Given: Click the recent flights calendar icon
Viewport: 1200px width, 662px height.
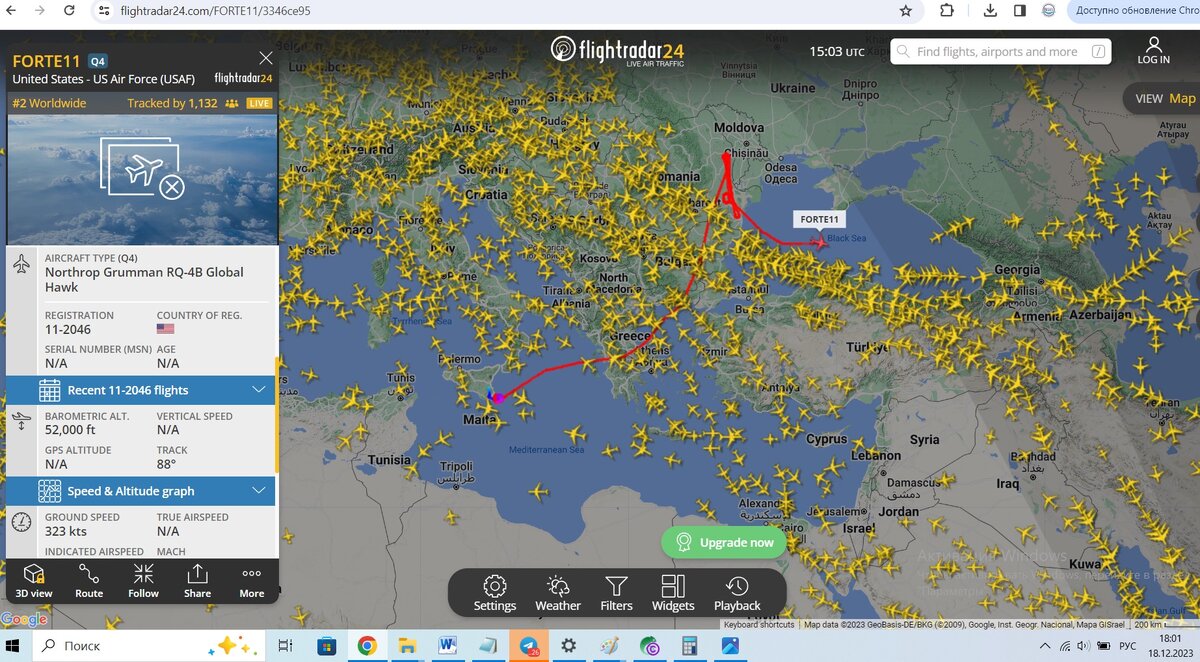Looking at the screenshot, I should tap(50, 390).
